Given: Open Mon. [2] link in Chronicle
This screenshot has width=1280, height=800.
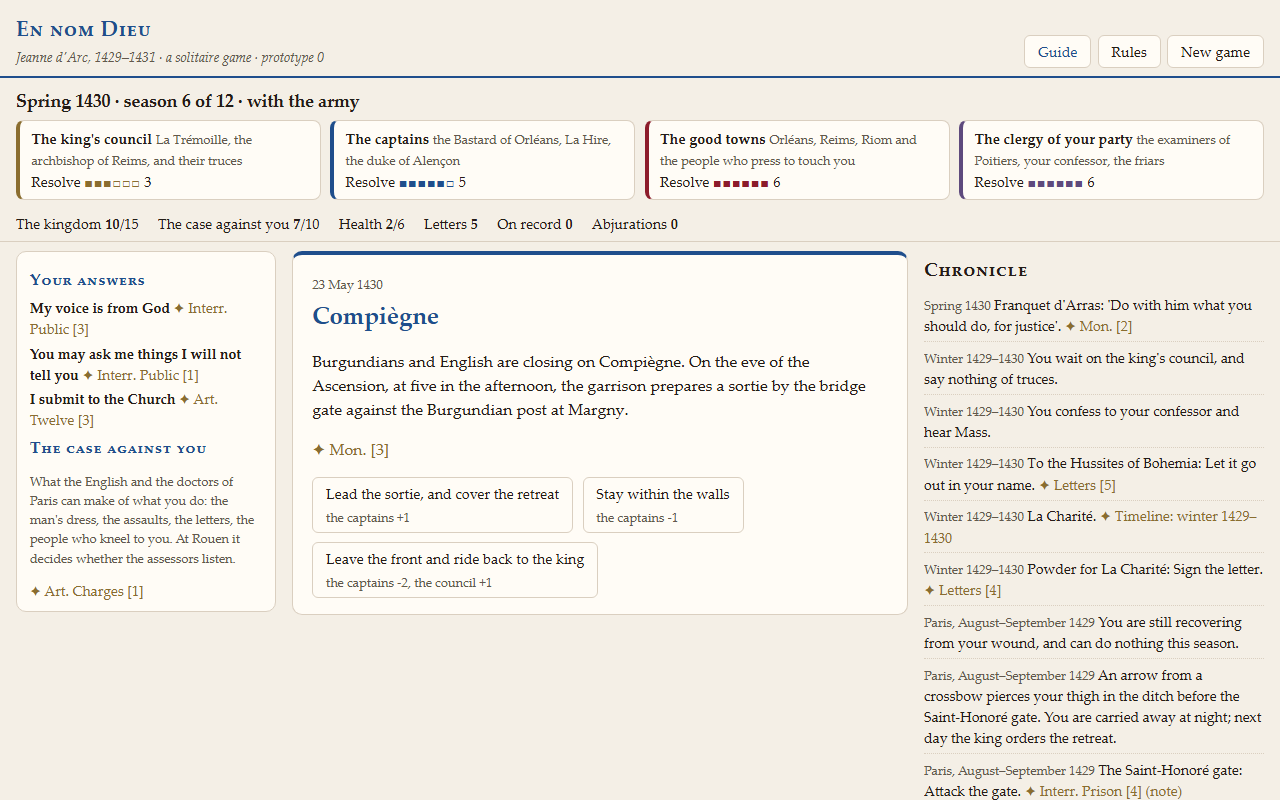Looking at the screenshot, I should (1098, 326).
